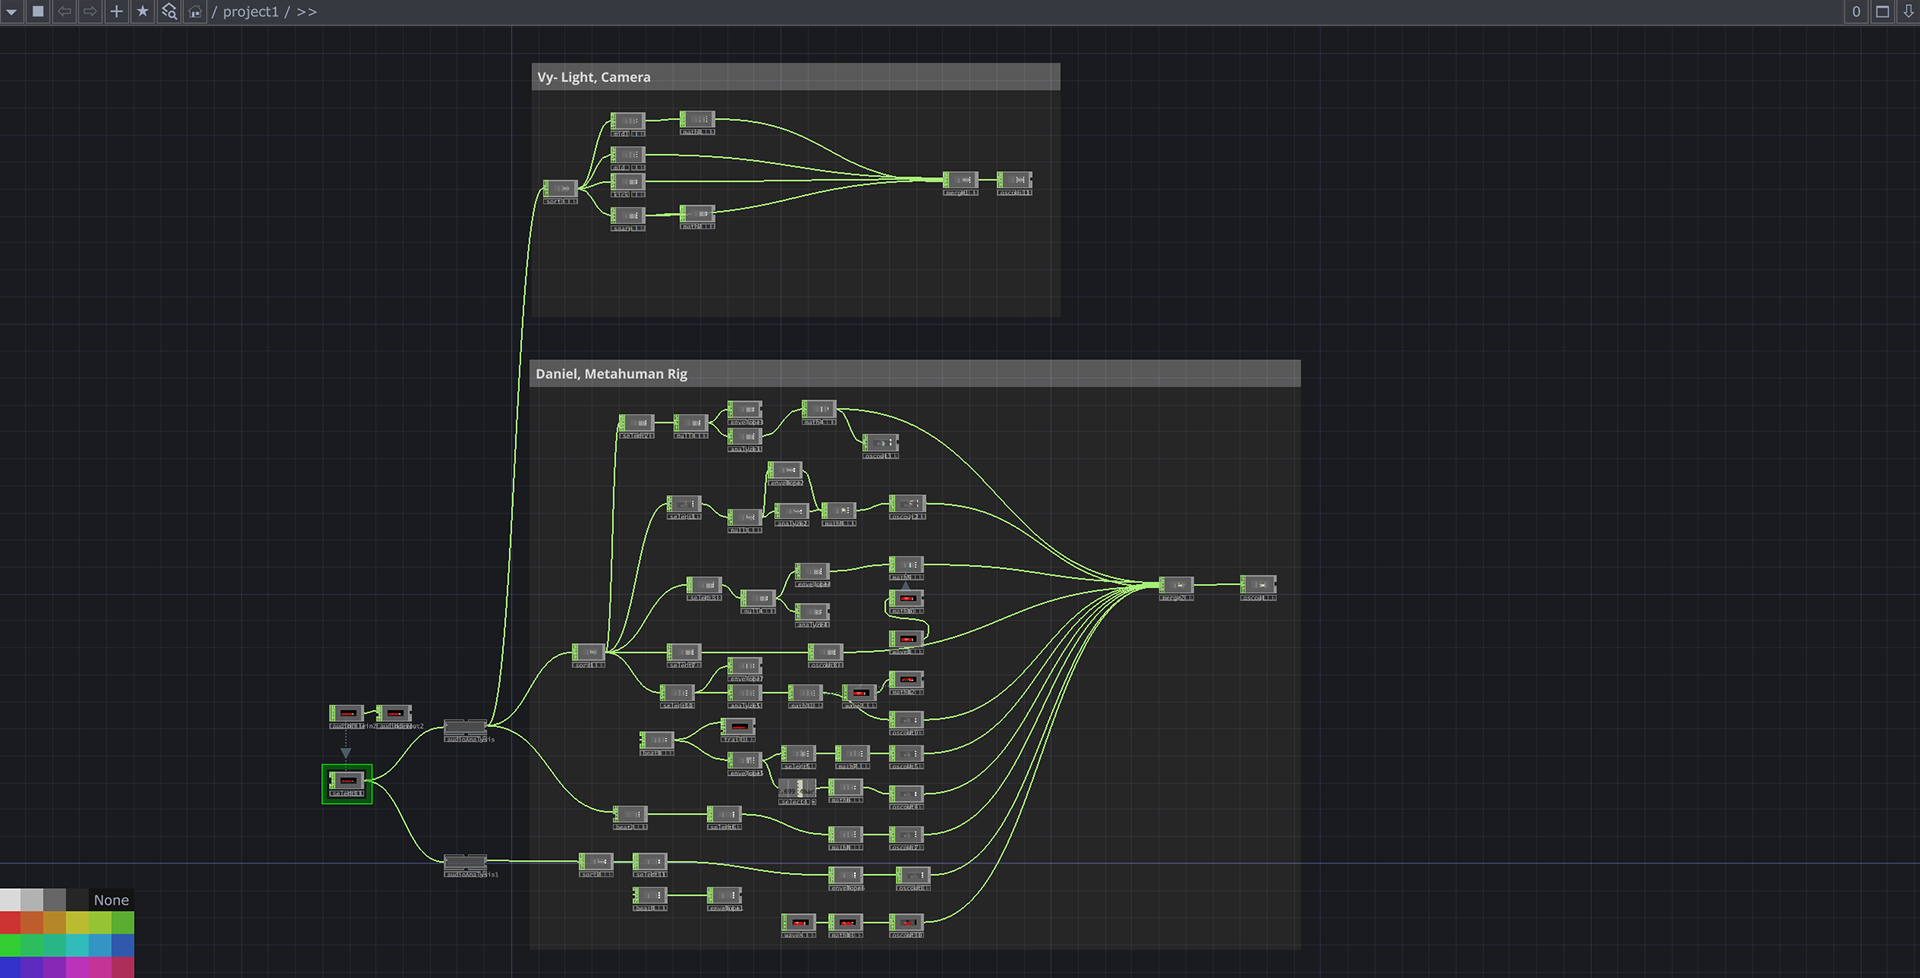This screenshot has width=1920, height=978.
Task: Jump to home network icon
Action: click(195, 12)
